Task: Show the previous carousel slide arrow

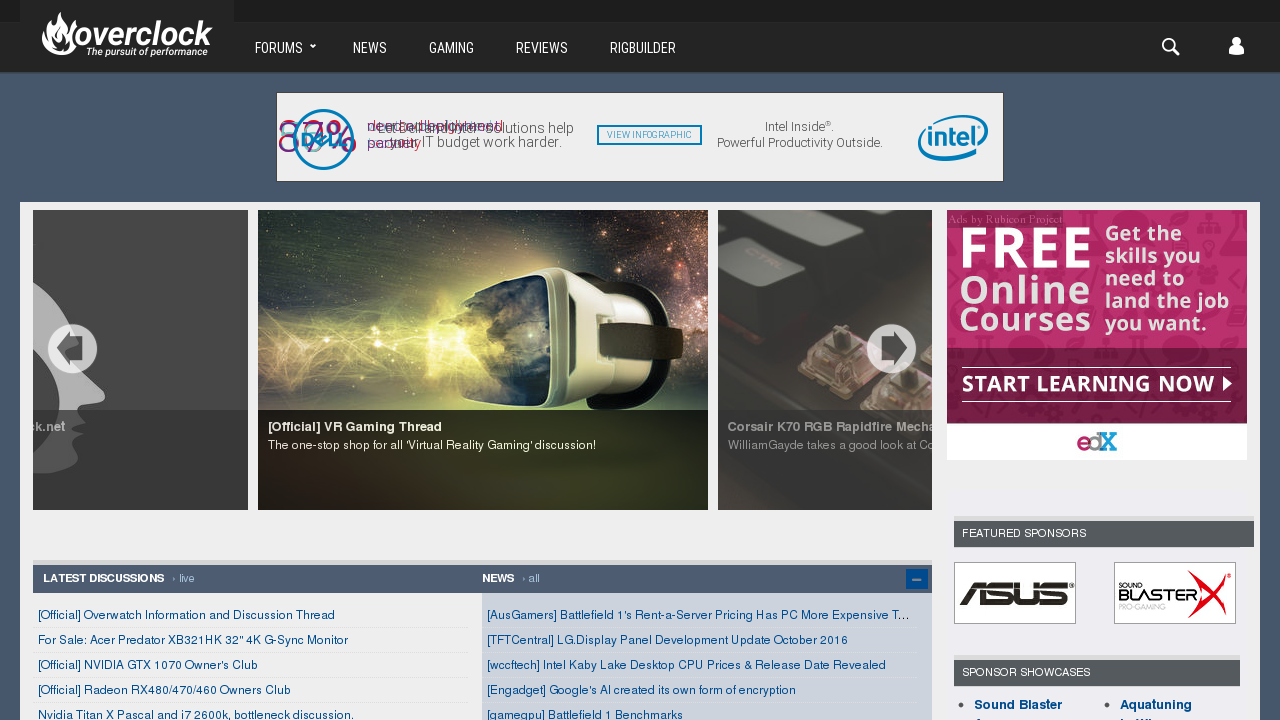Action: 72,349
